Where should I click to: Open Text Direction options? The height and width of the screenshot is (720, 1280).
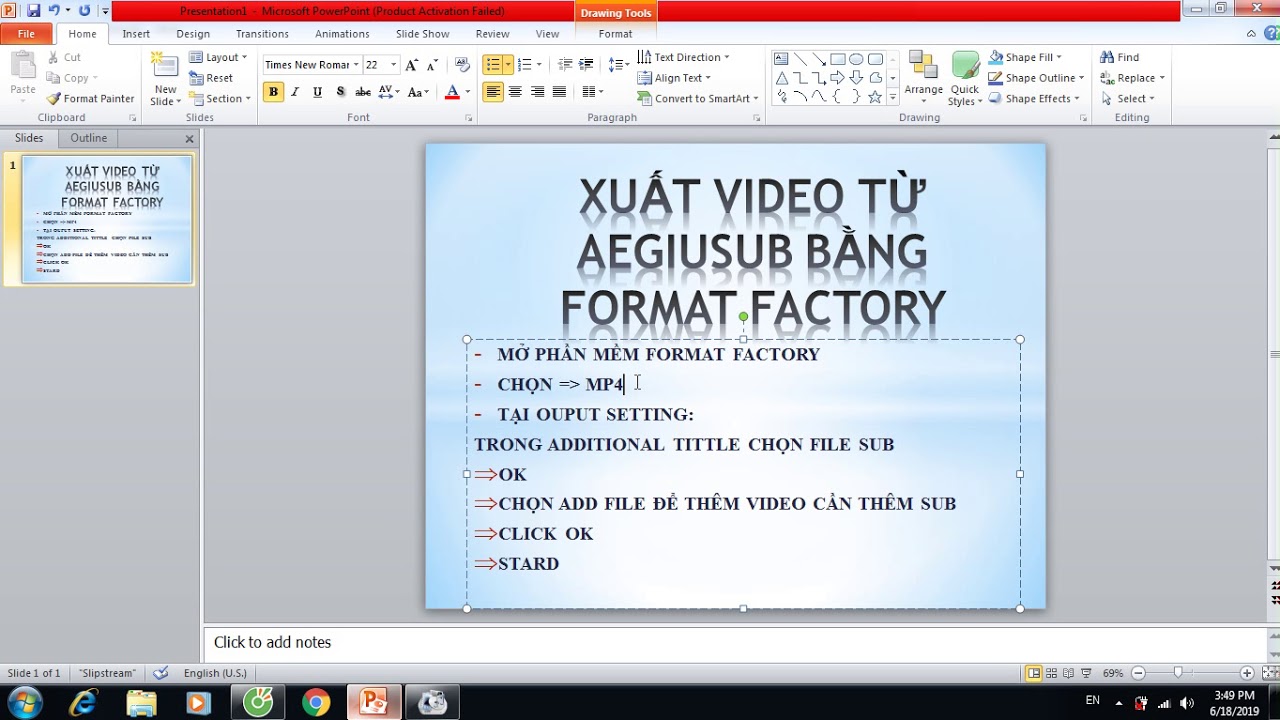(x=683, y=57)
